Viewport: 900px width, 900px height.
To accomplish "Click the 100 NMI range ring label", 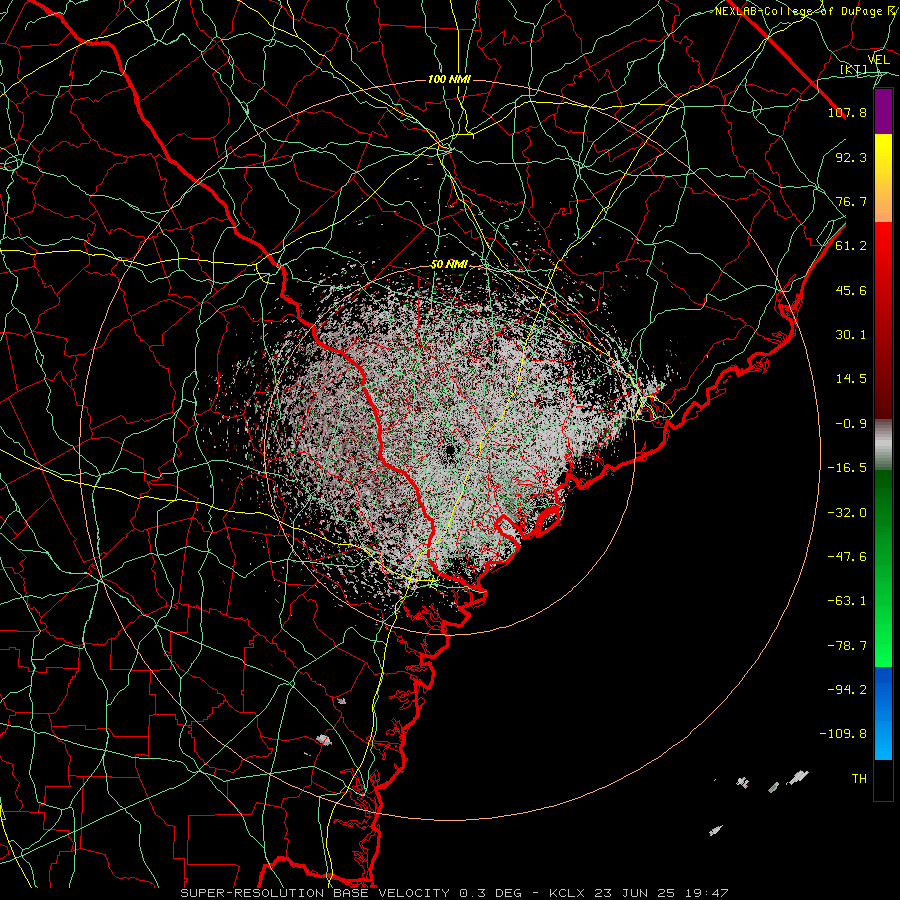I will (449, 79).
